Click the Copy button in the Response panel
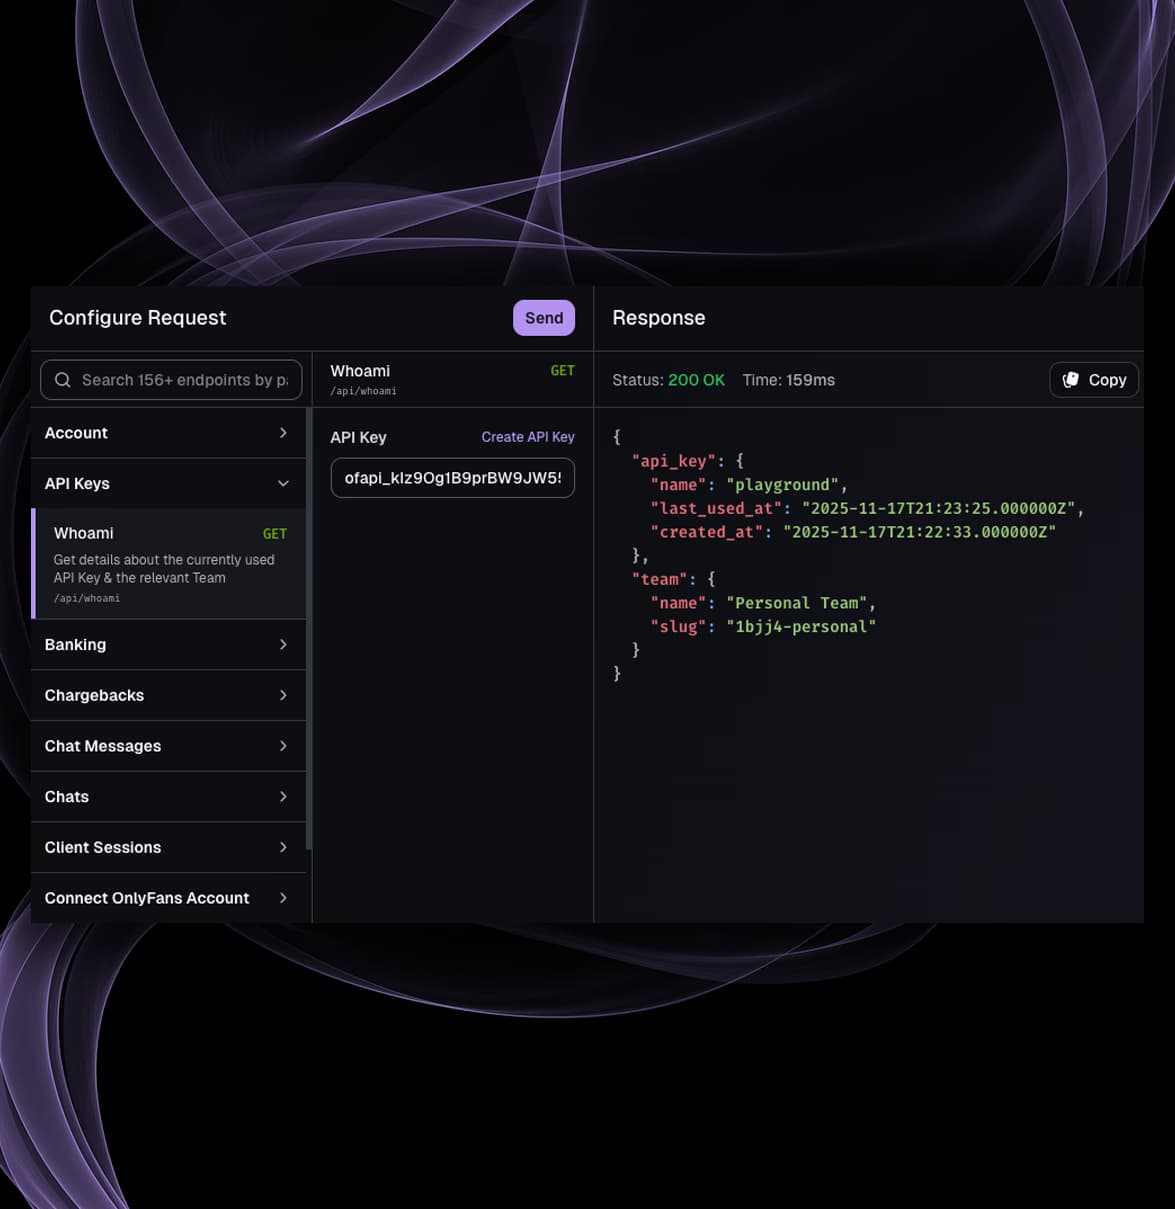 [x=1094, y=379]
